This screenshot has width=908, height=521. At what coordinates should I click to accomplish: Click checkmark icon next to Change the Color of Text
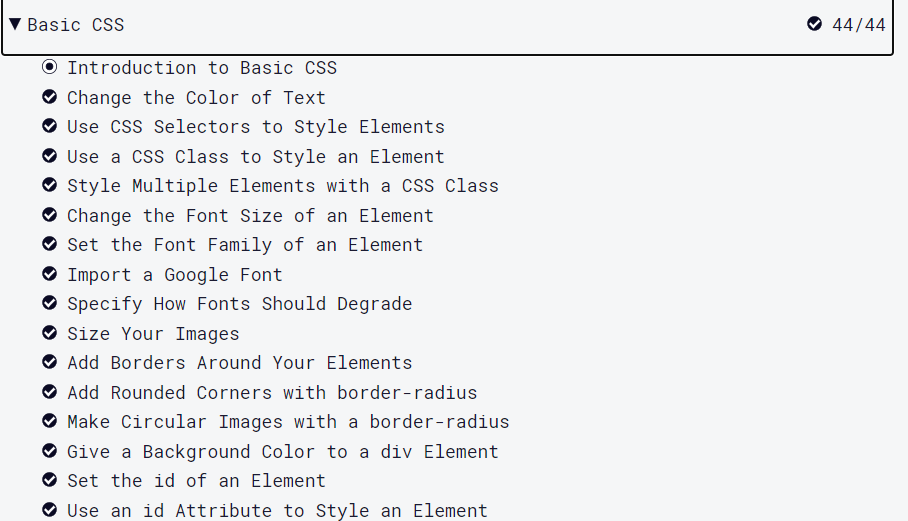click(x=50, y=97)
